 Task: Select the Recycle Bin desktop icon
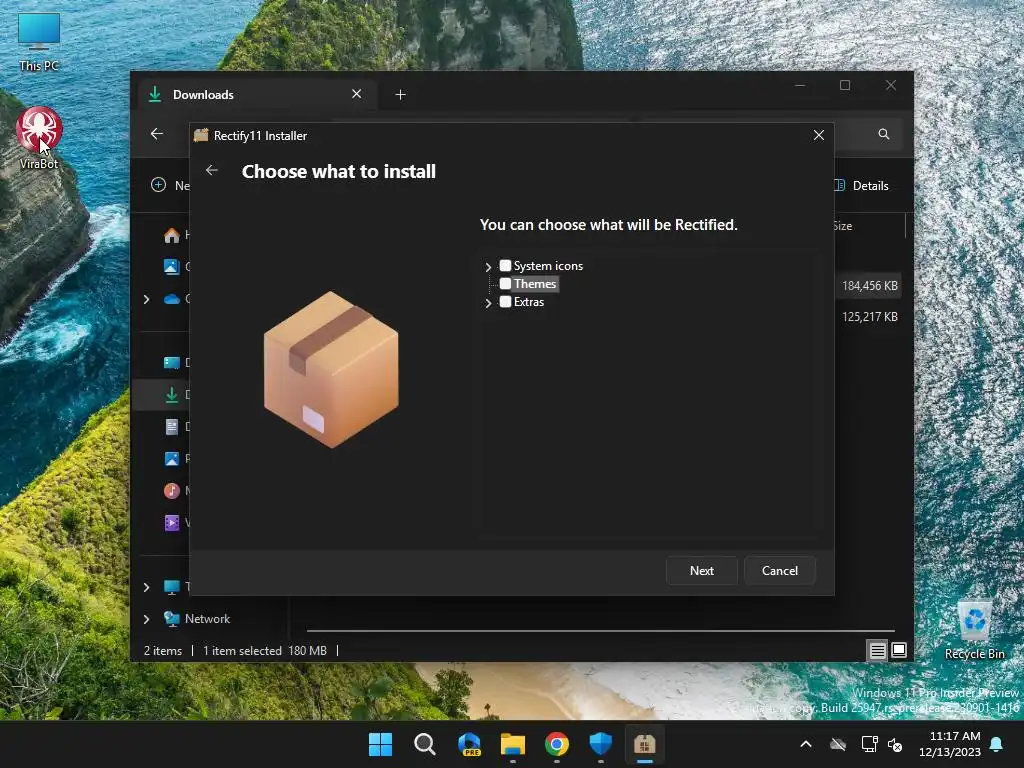[974, 631]
